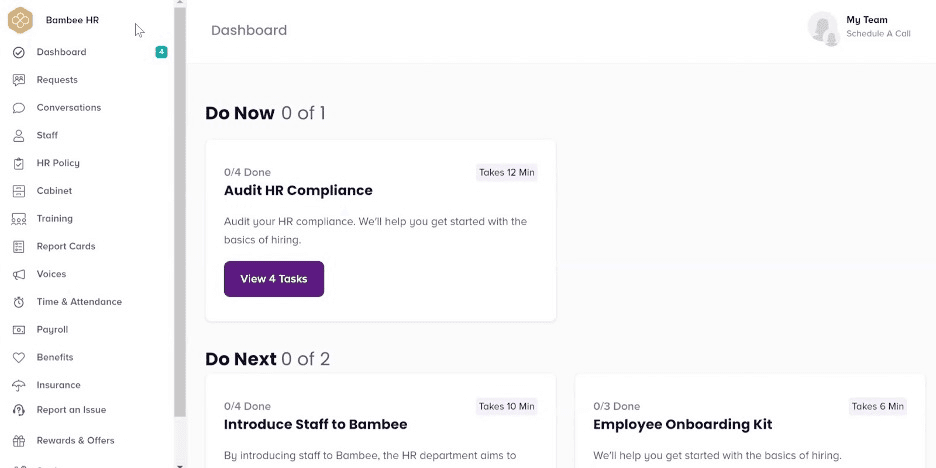Click the Benefits heart icon
This screenshot has height=468, width=936.
[x=18, y=357]
